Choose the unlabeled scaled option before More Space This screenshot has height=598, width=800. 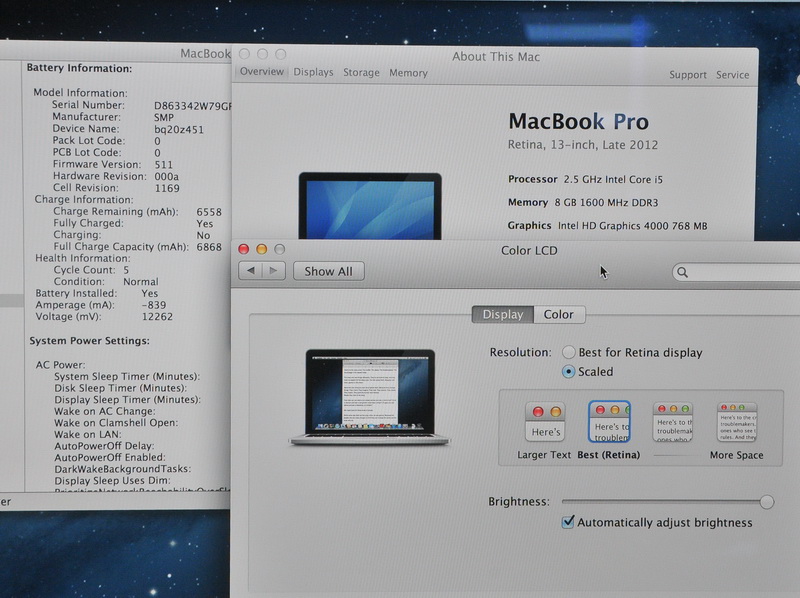[x=673, y=422]
